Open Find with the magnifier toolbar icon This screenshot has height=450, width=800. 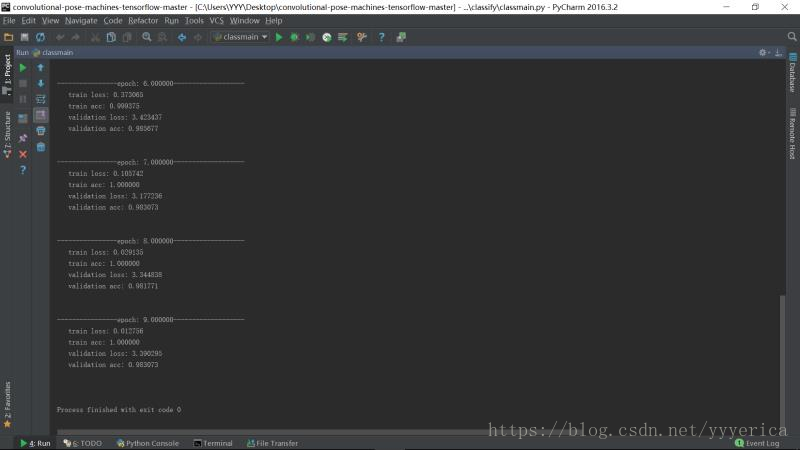click(147, 37)
